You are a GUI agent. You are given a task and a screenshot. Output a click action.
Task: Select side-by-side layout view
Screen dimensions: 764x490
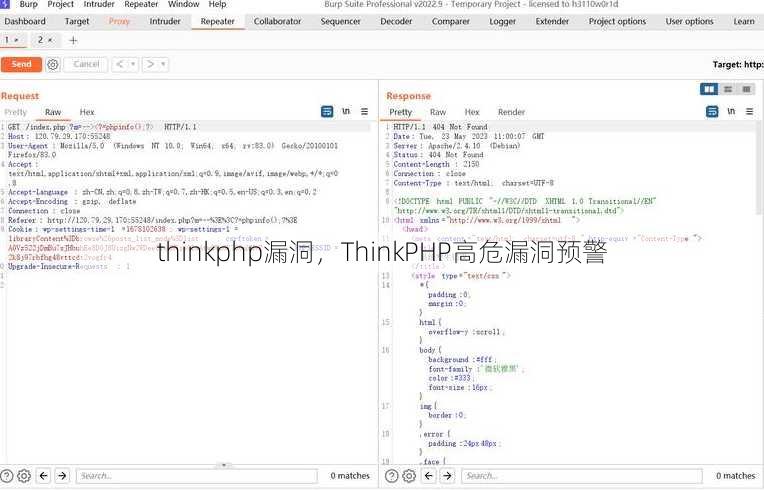tap(709, 89)
